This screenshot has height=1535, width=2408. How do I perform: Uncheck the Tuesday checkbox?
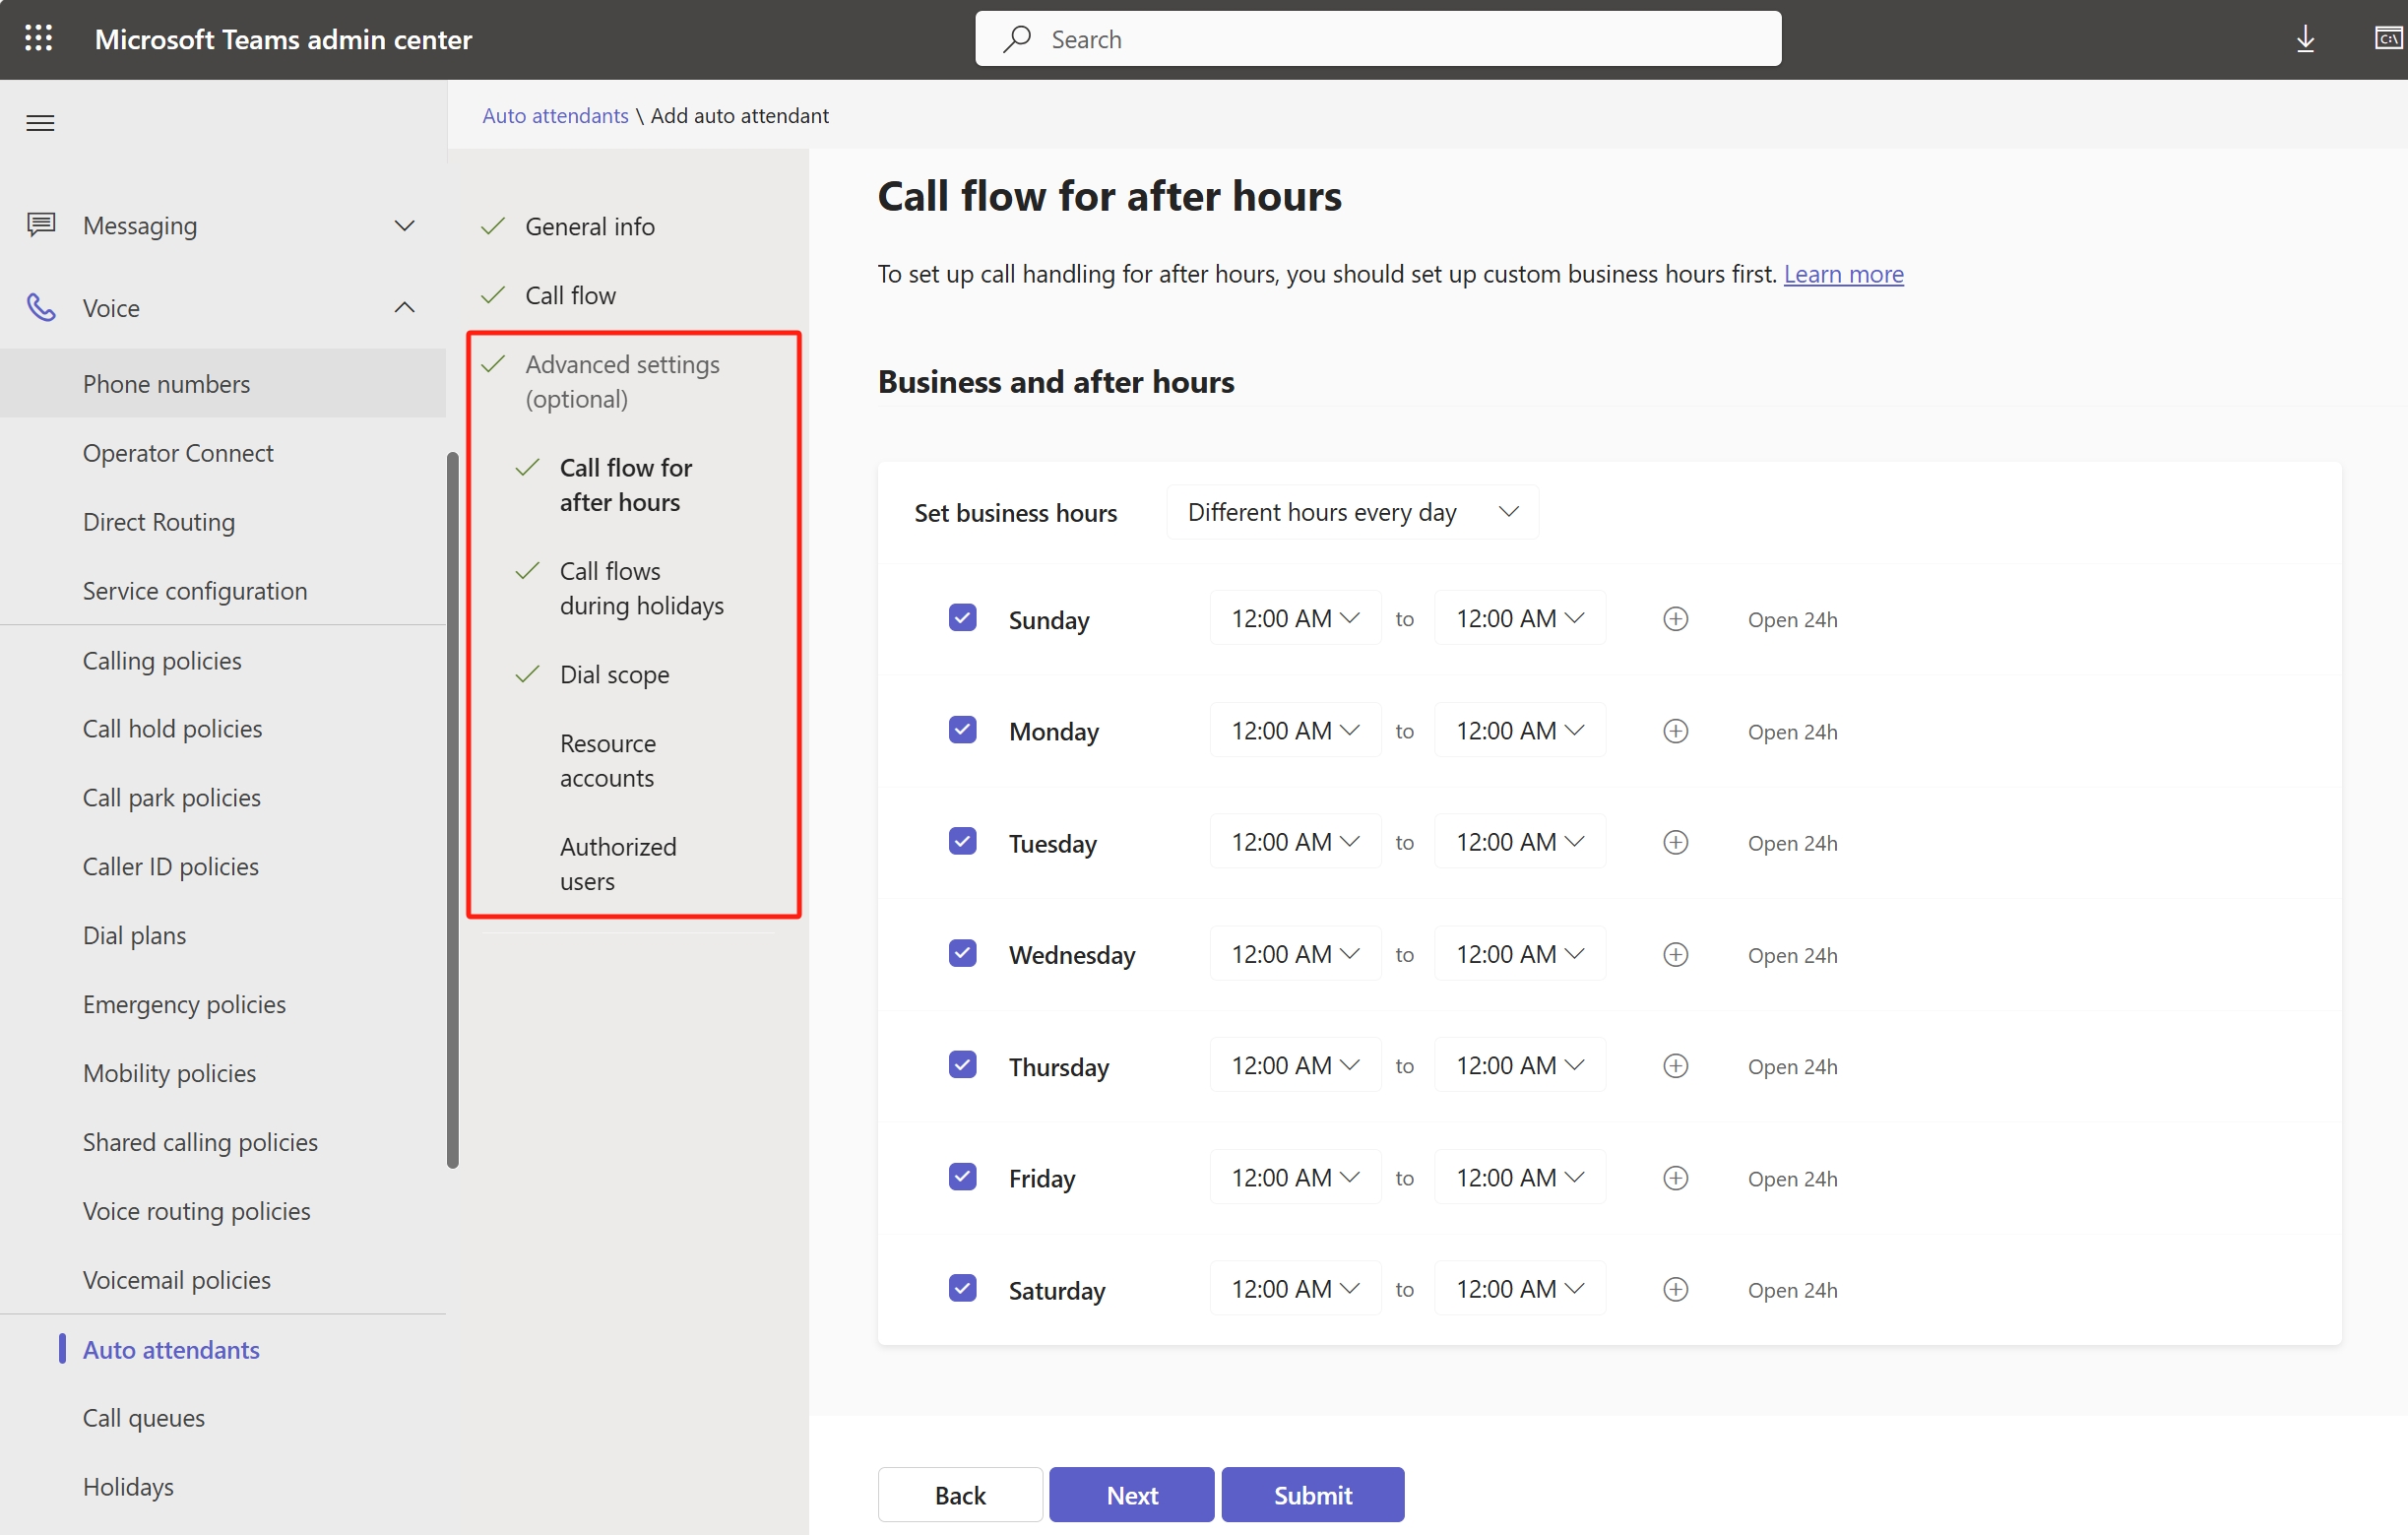962,842
